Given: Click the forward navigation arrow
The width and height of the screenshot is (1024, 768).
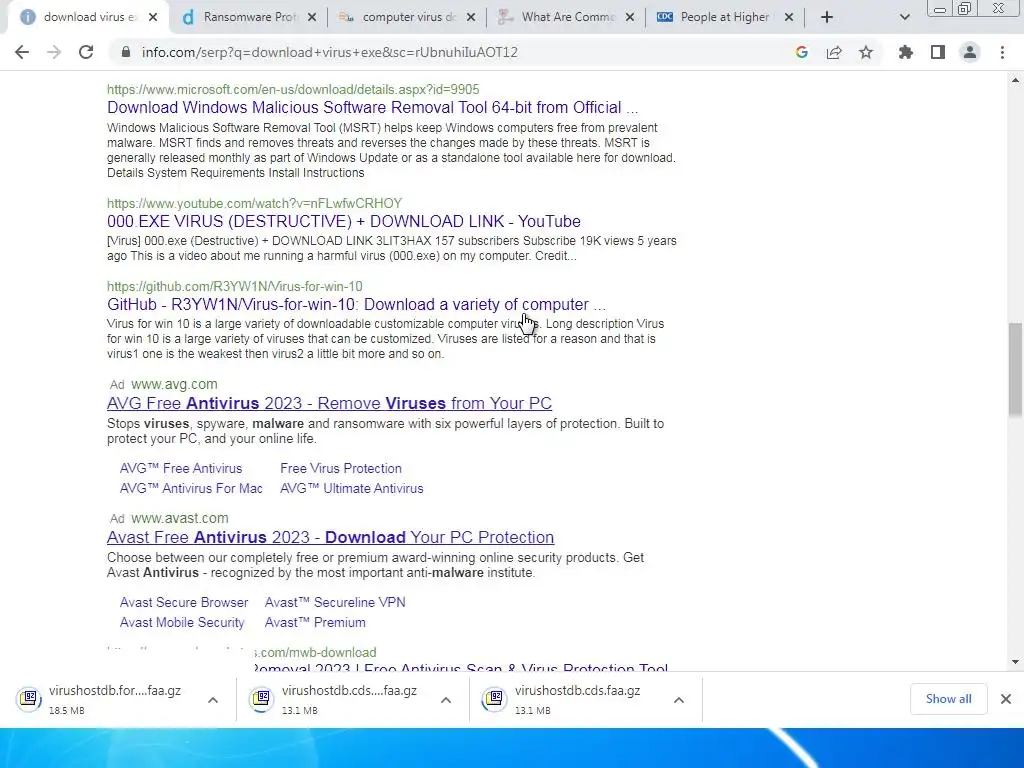Looking at the screenshot, I should click(x=54, y=52).
